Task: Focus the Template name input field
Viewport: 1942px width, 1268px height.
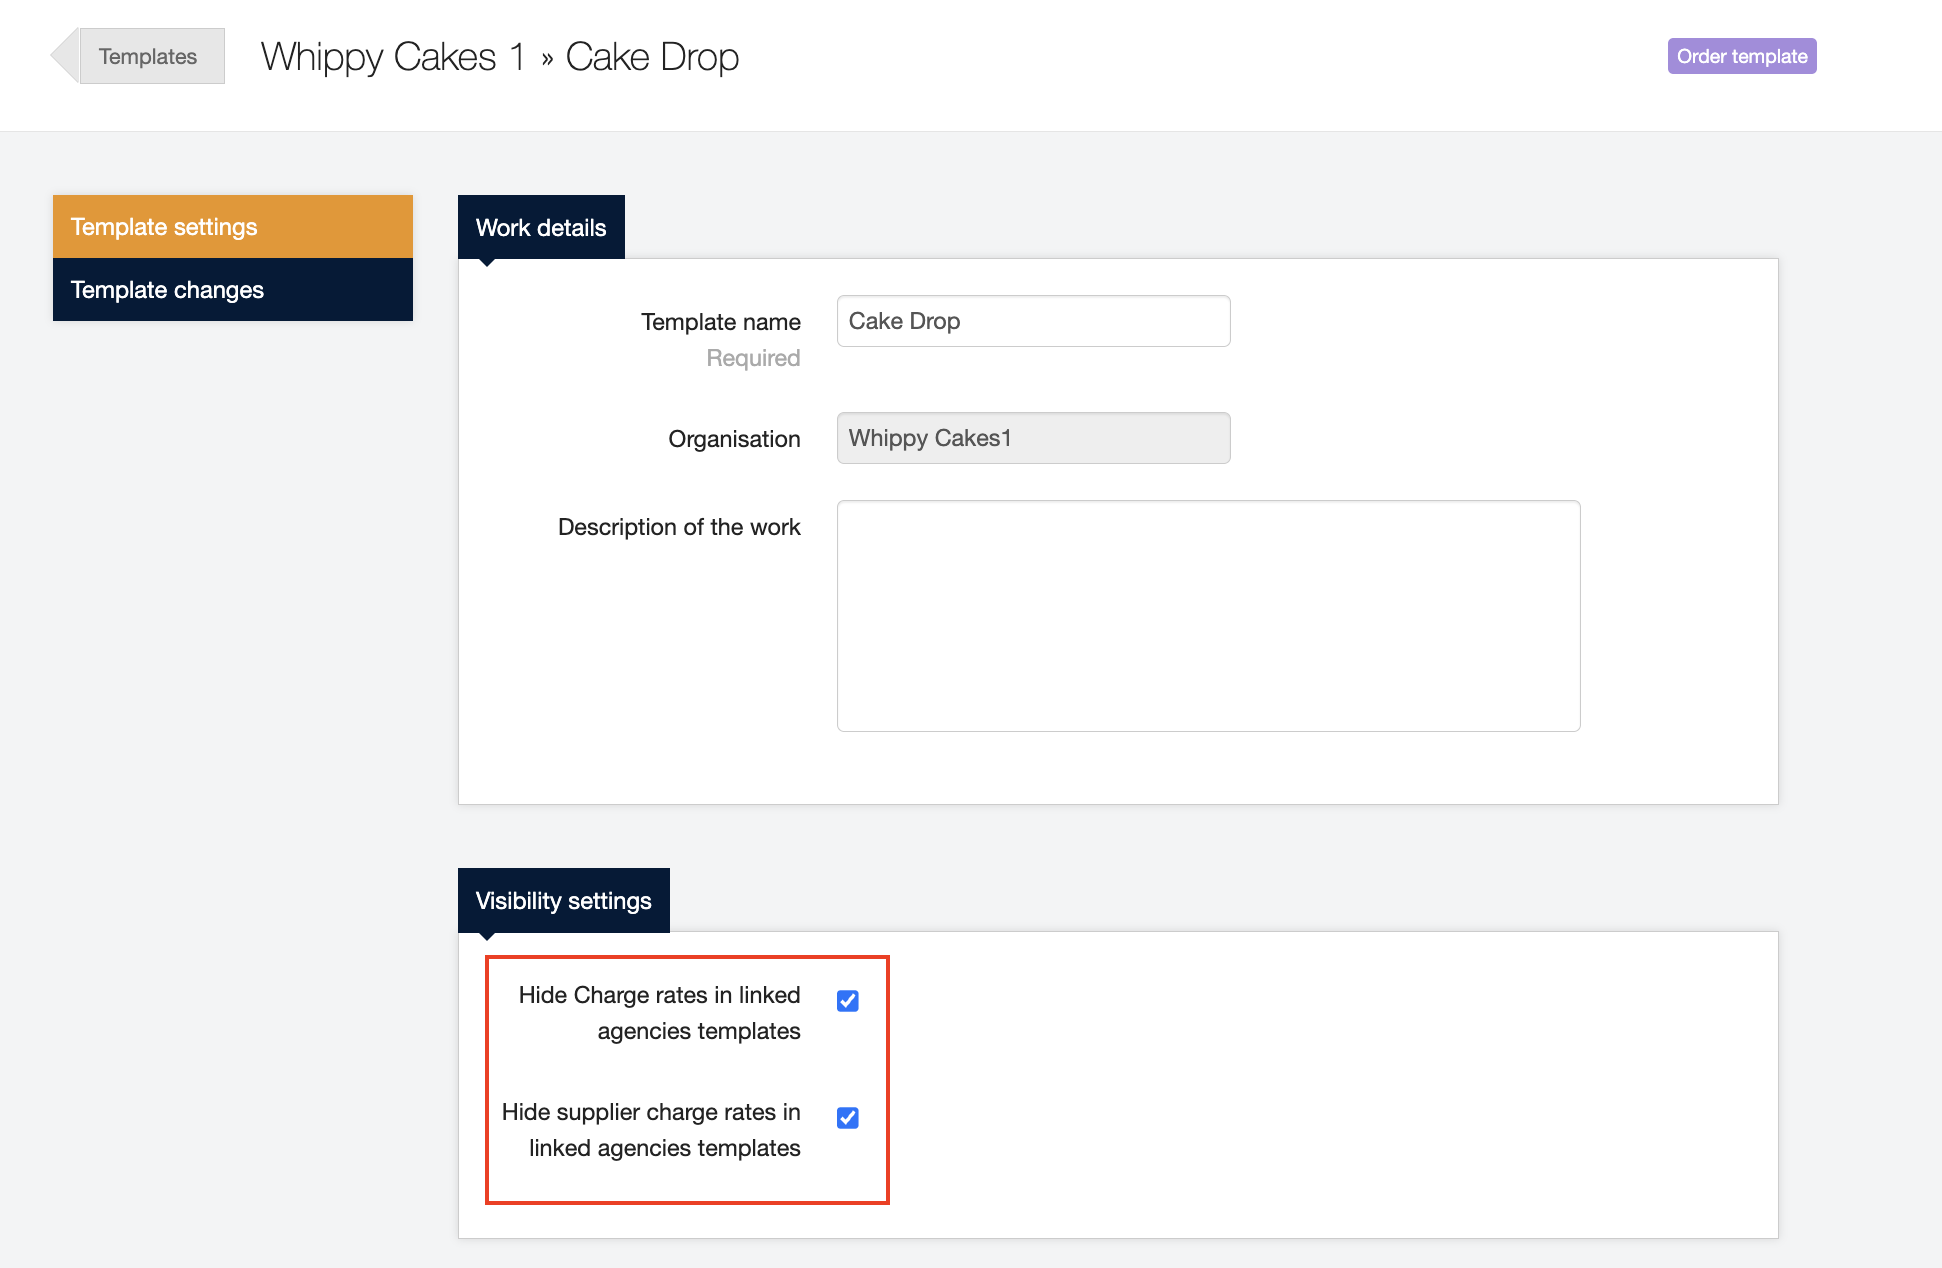Action: (x=1033, y=321)
